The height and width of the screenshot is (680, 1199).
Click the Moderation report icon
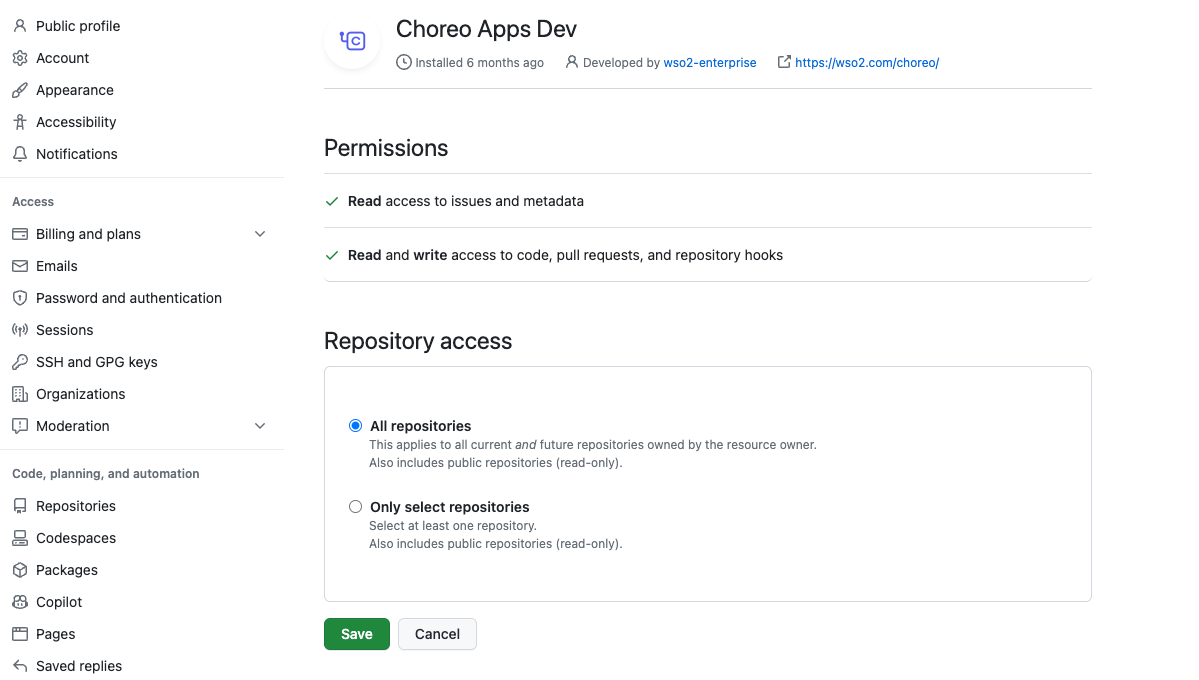click(20, 426)
